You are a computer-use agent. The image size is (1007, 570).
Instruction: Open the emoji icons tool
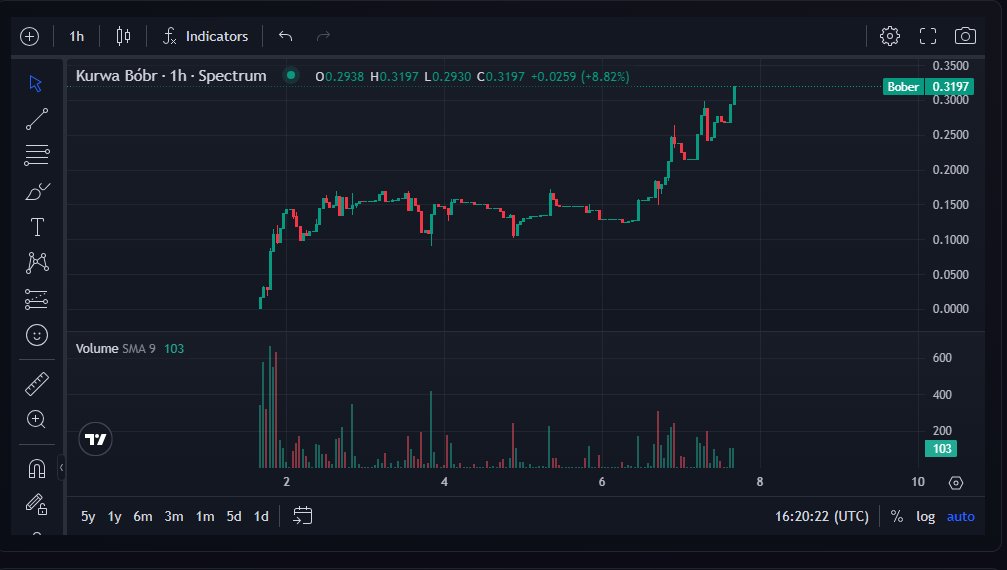[37, 335]
